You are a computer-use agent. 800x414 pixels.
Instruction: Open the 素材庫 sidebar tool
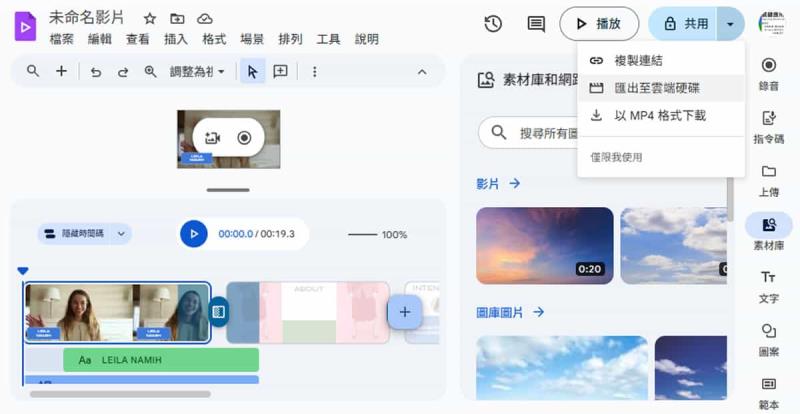tap(768, 233)
